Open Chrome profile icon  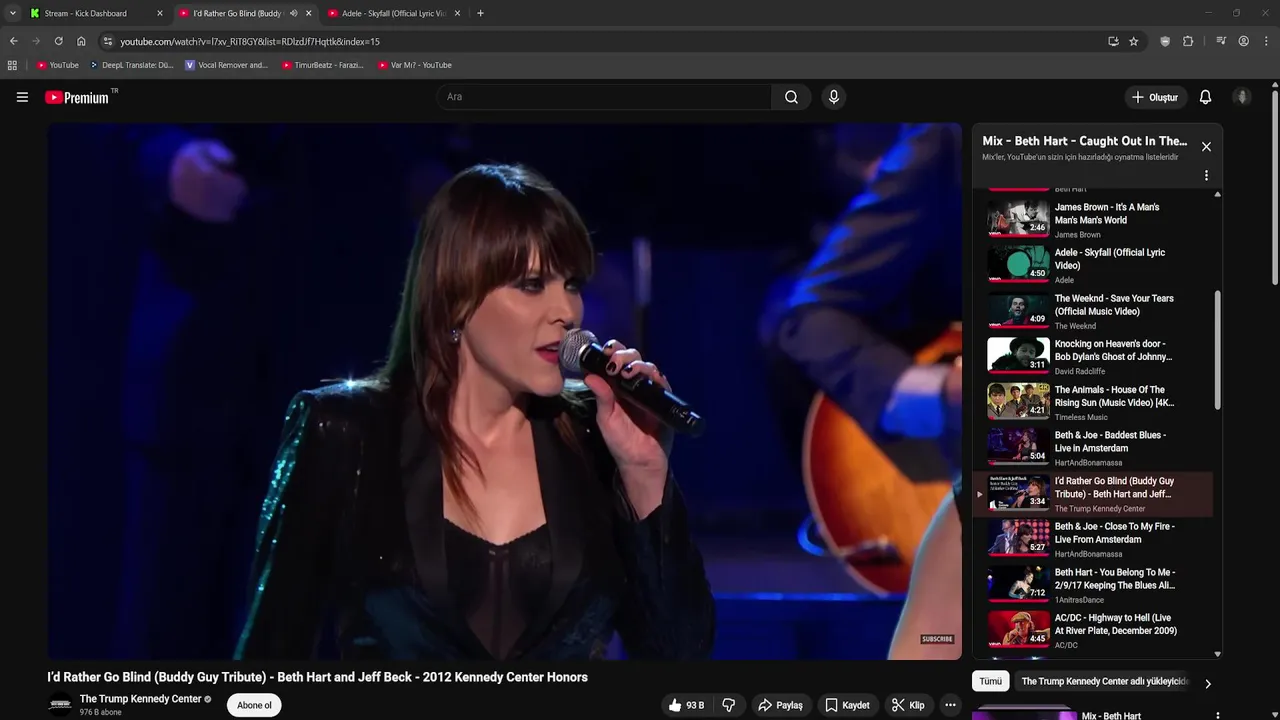(x=1243, y=41)
